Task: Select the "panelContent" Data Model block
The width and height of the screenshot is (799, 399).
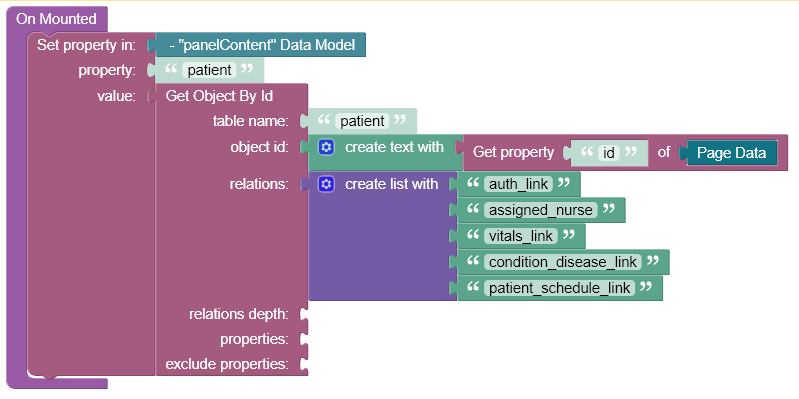Action: coord(261,45)
